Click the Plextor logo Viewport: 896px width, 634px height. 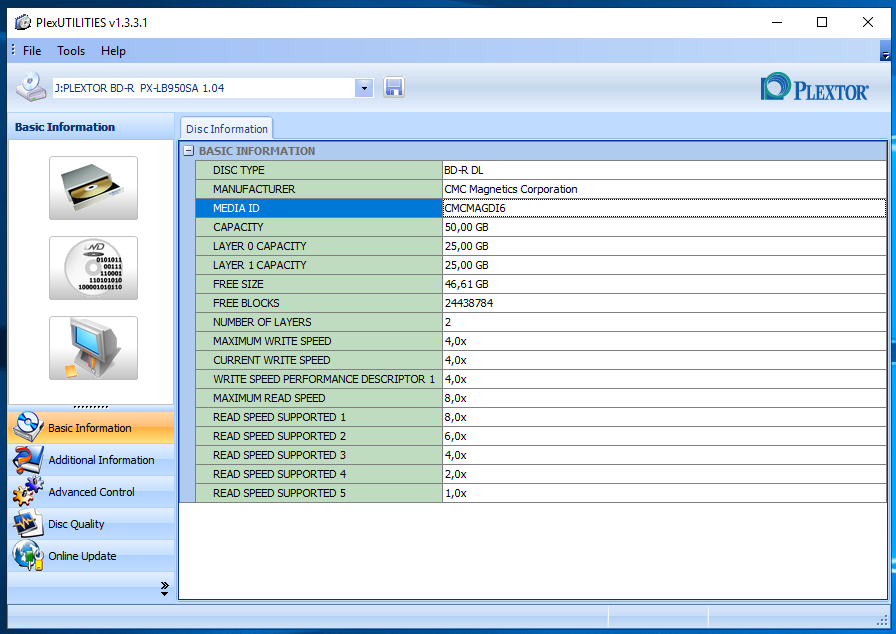coord(814,87)
